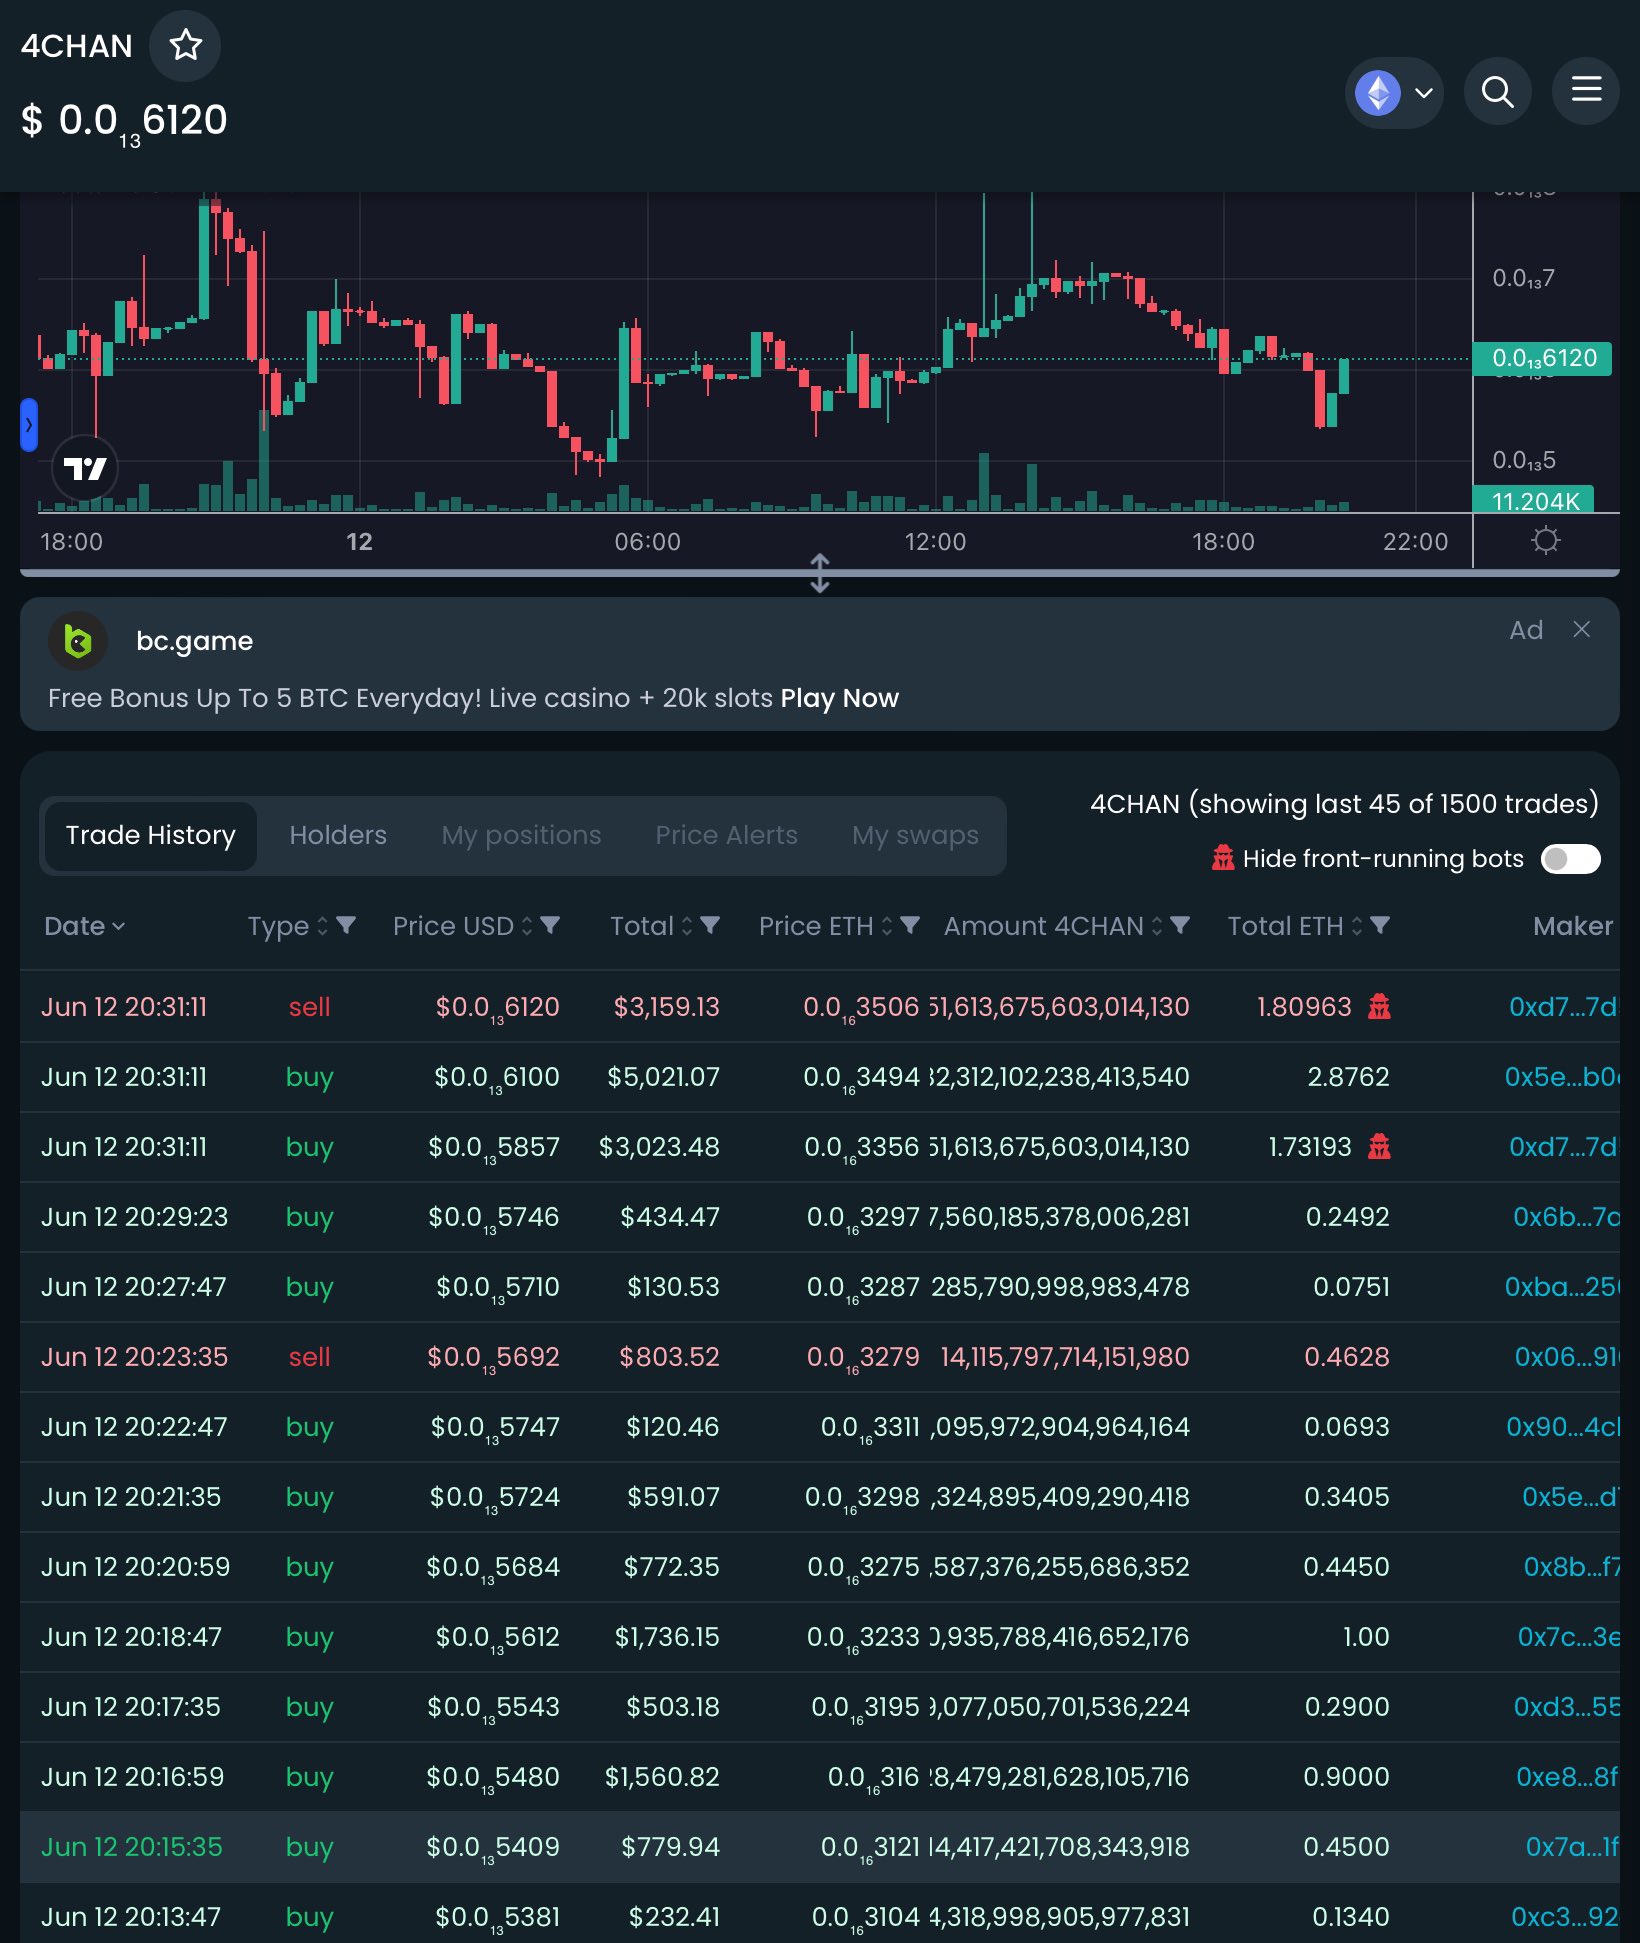1640x1943 pixels.
Task: Click the 1.00 Total ETH value
Action: 1366,1637
